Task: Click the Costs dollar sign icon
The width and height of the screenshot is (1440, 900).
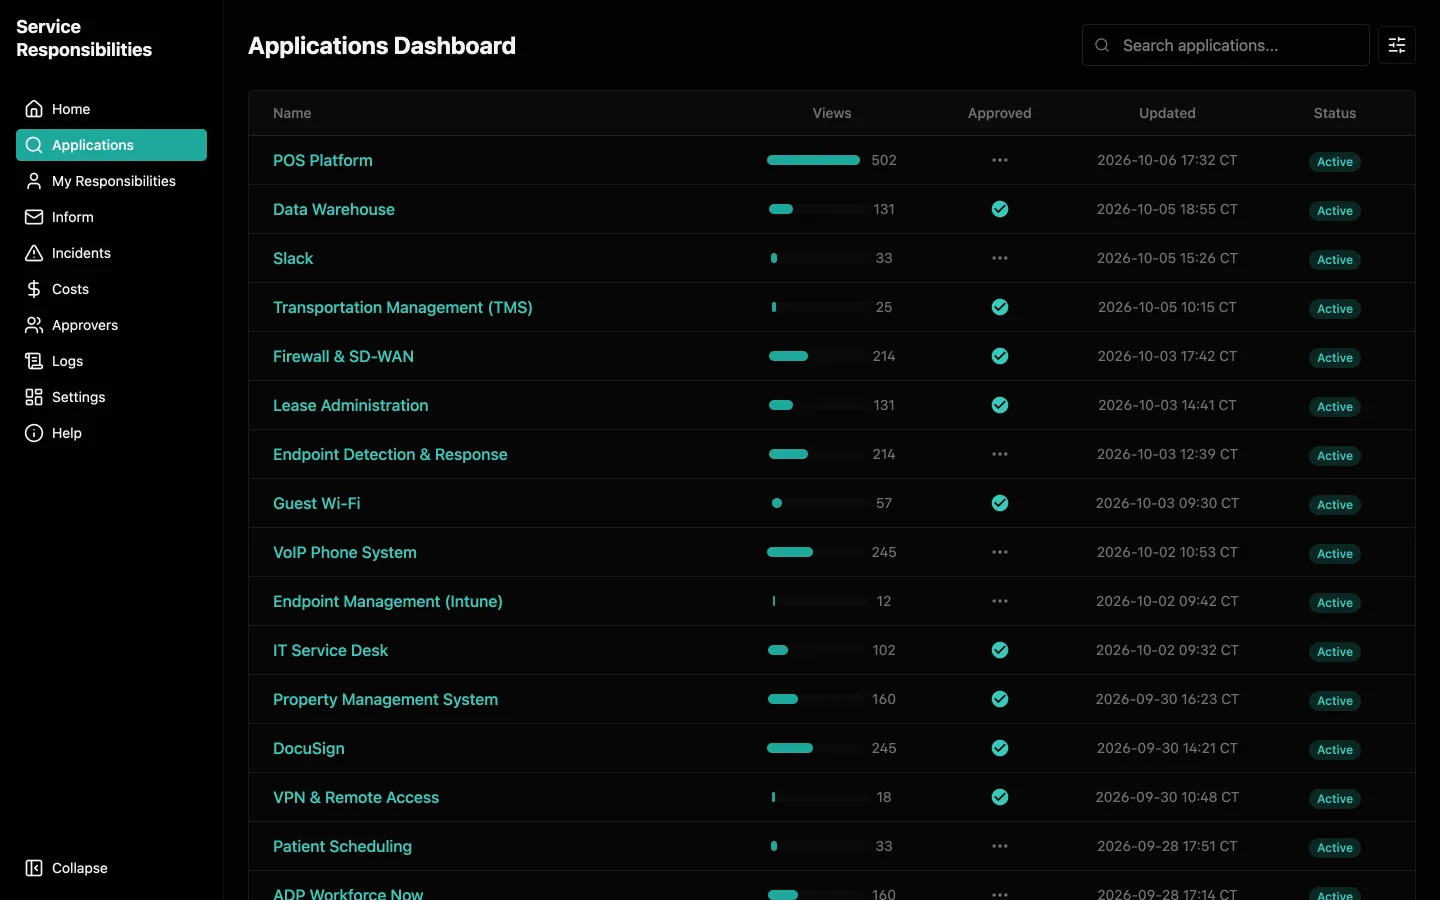Action: coord(34,289)
